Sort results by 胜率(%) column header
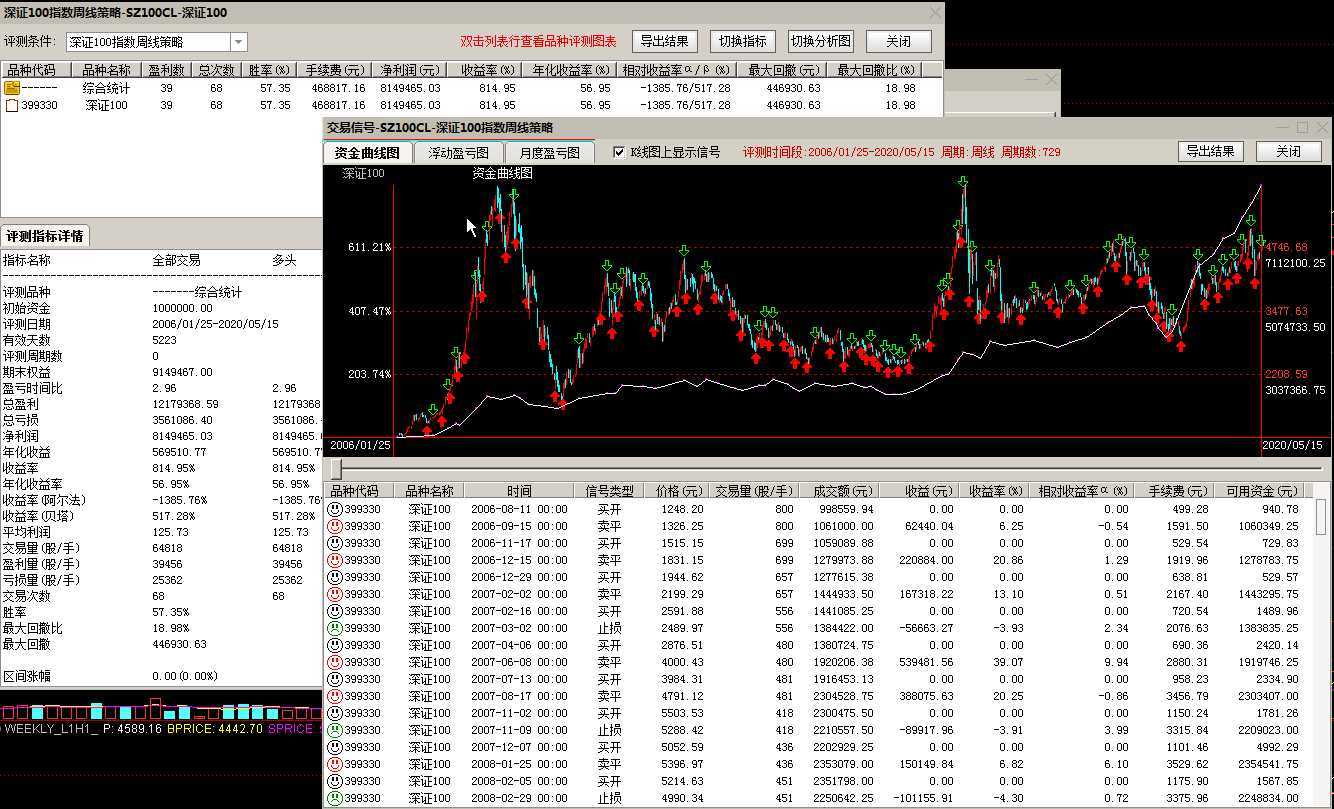Screen dimensions: 1334x809 coord(269,70)
